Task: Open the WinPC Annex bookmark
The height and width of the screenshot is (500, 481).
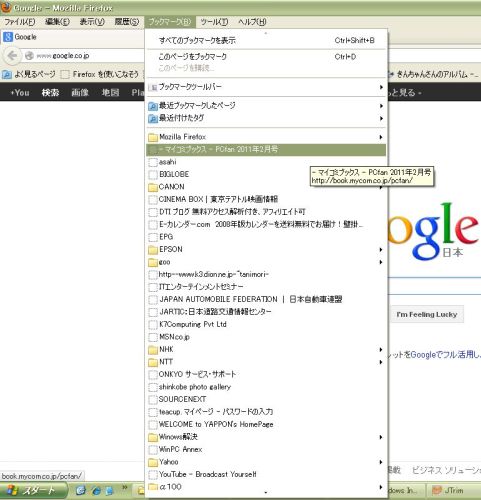Action: click(266, 449)
